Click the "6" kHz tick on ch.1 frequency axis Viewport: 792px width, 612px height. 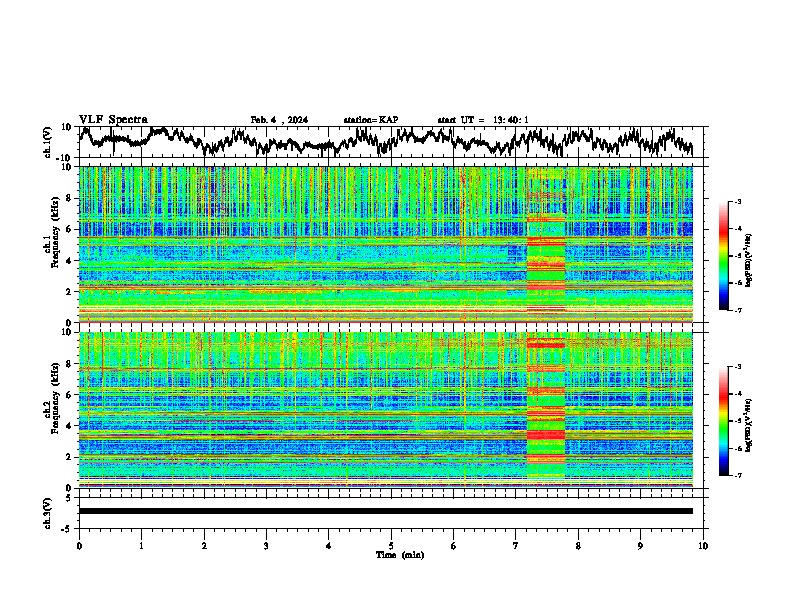[x=70, y=230]
